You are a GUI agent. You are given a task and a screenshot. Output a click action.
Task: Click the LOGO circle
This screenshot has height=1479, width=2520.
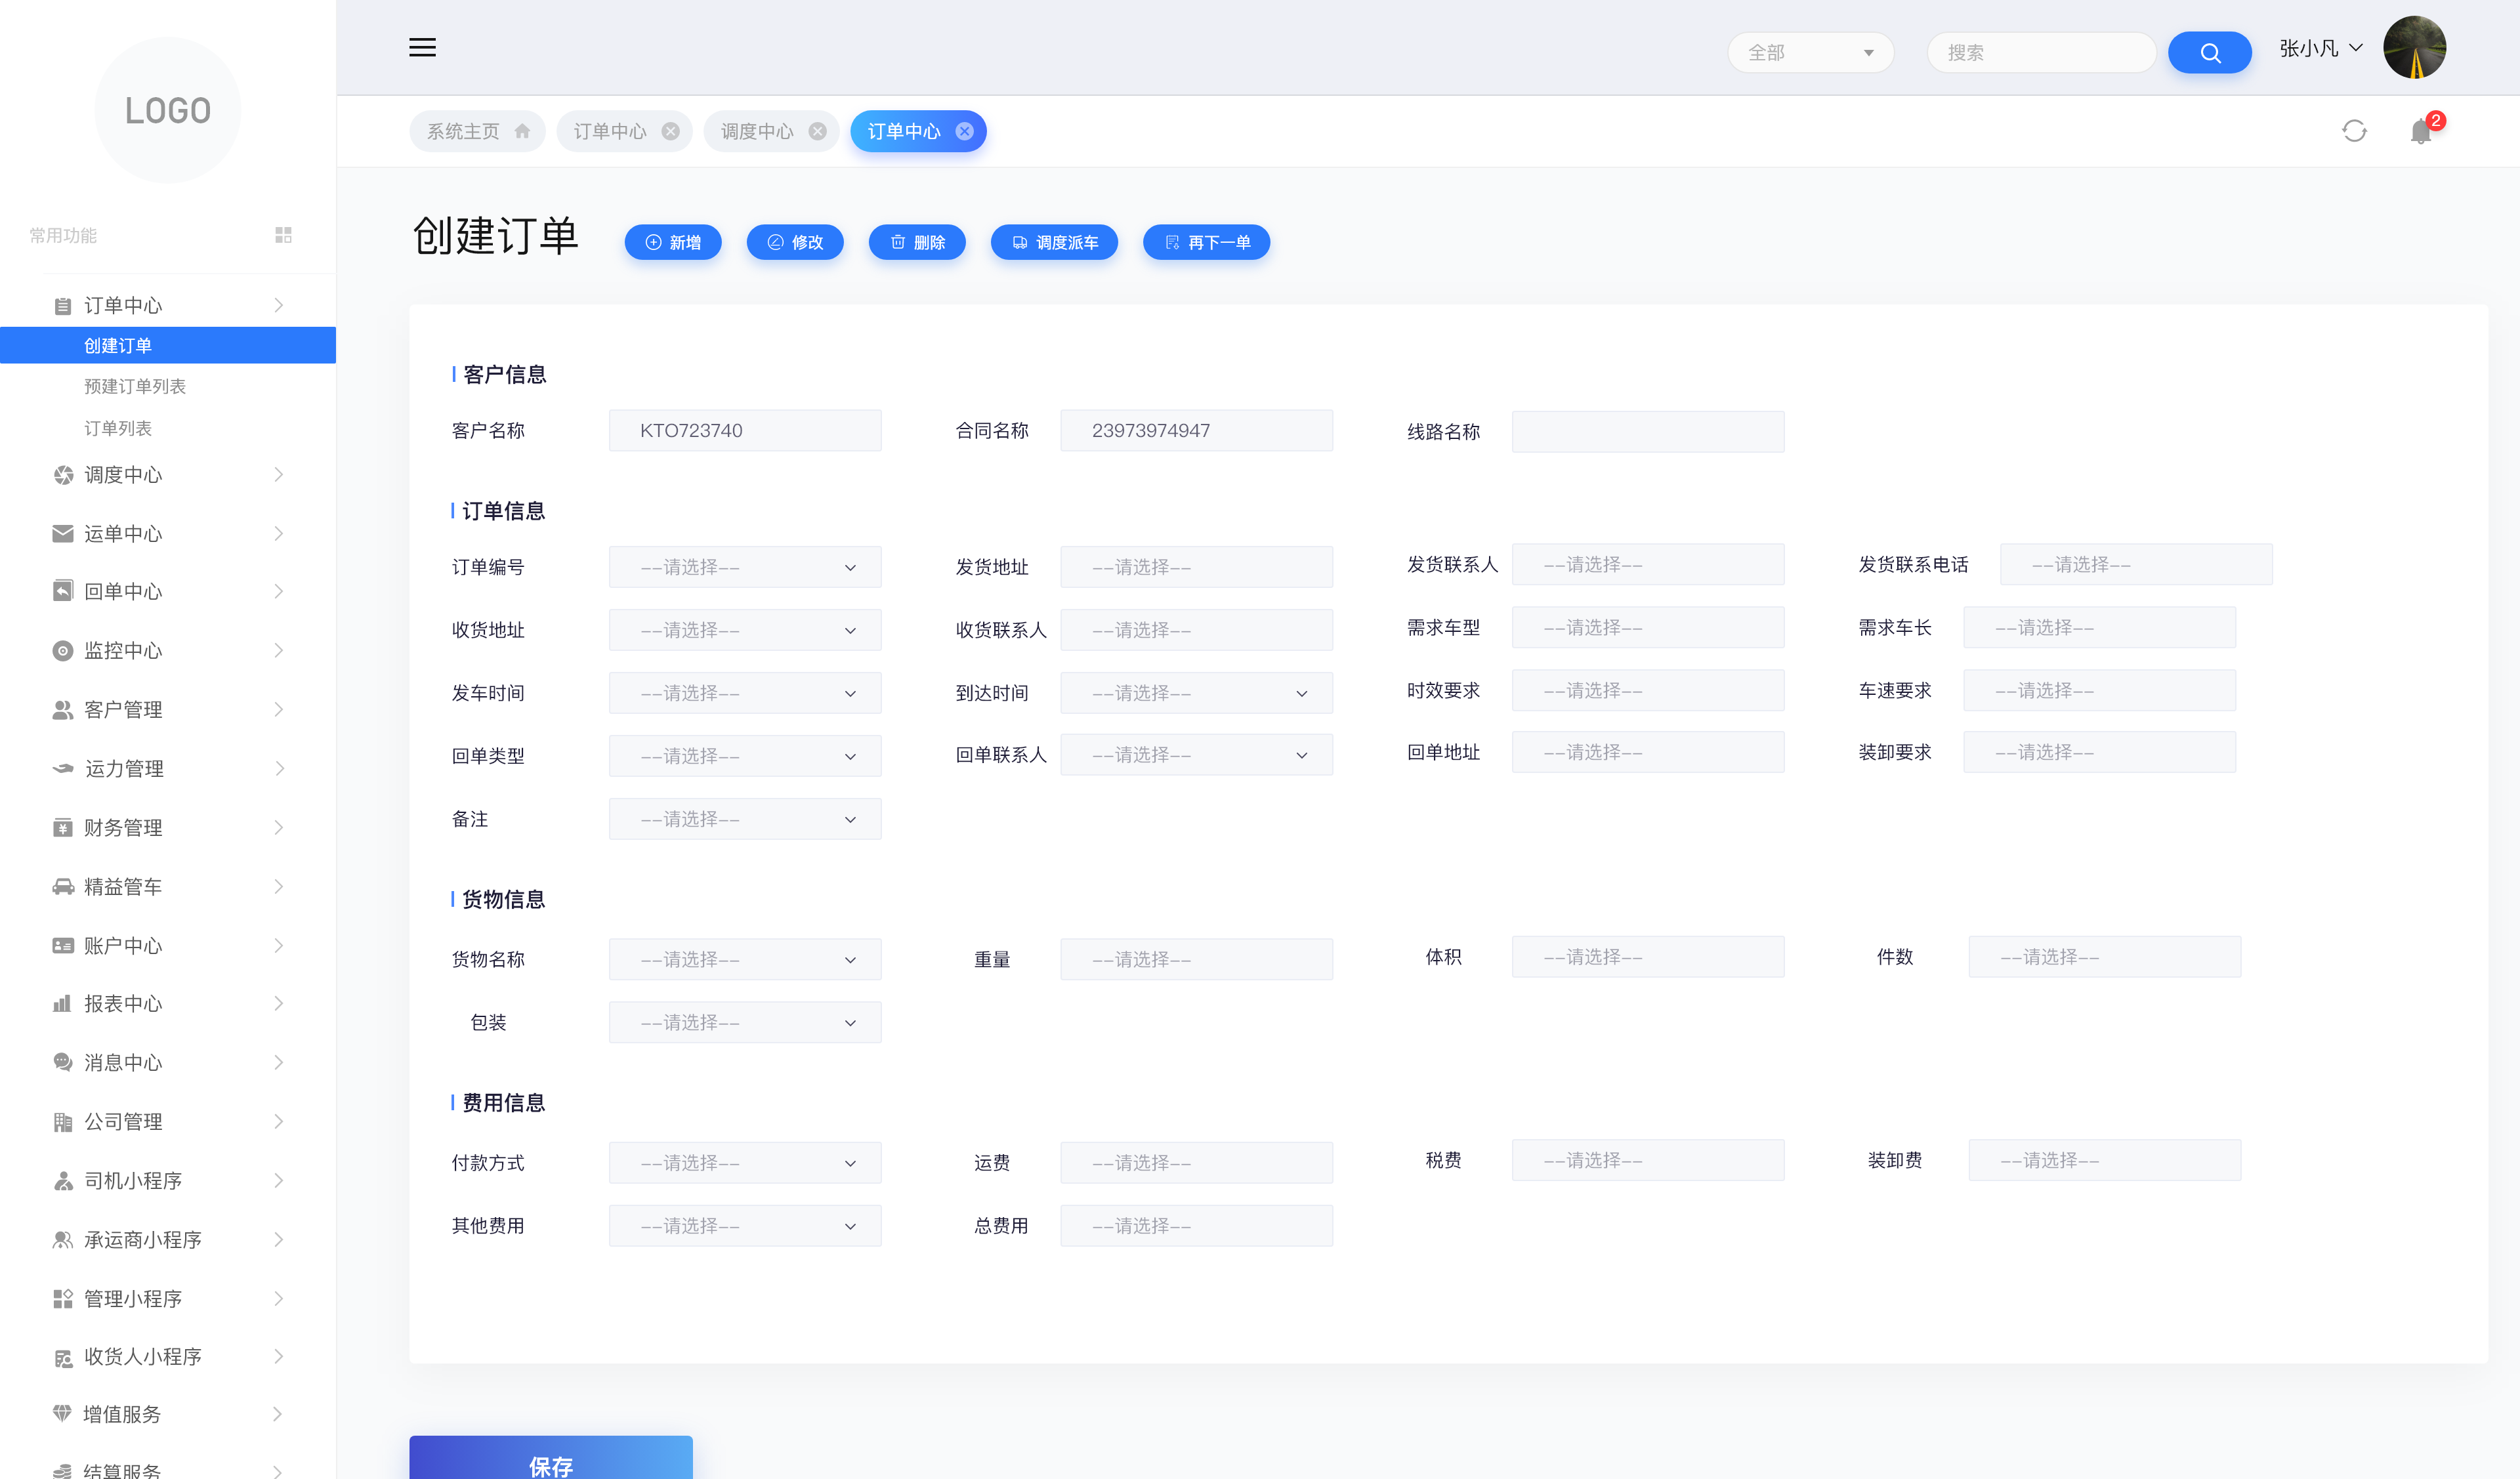[x=168, y=110]
